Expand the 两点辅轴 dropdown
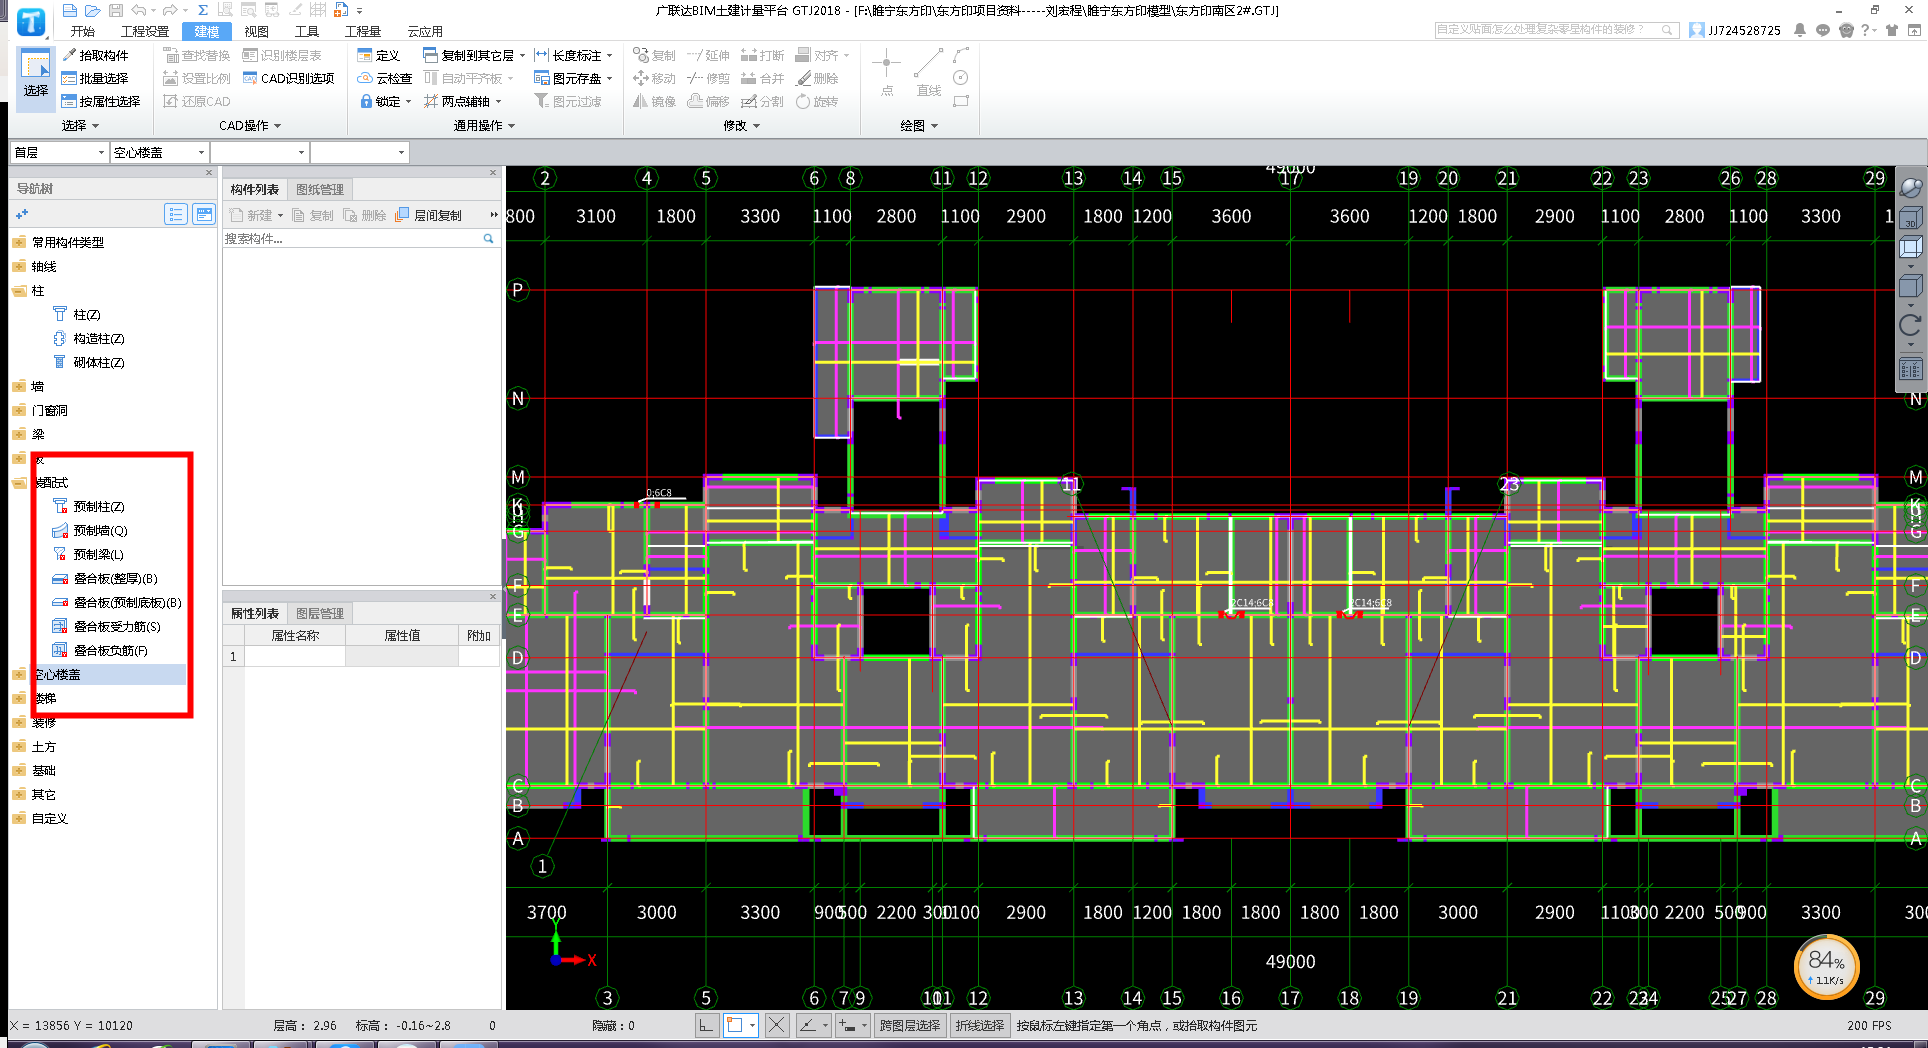This screenshot has width=1928, height=1048. 498,101
